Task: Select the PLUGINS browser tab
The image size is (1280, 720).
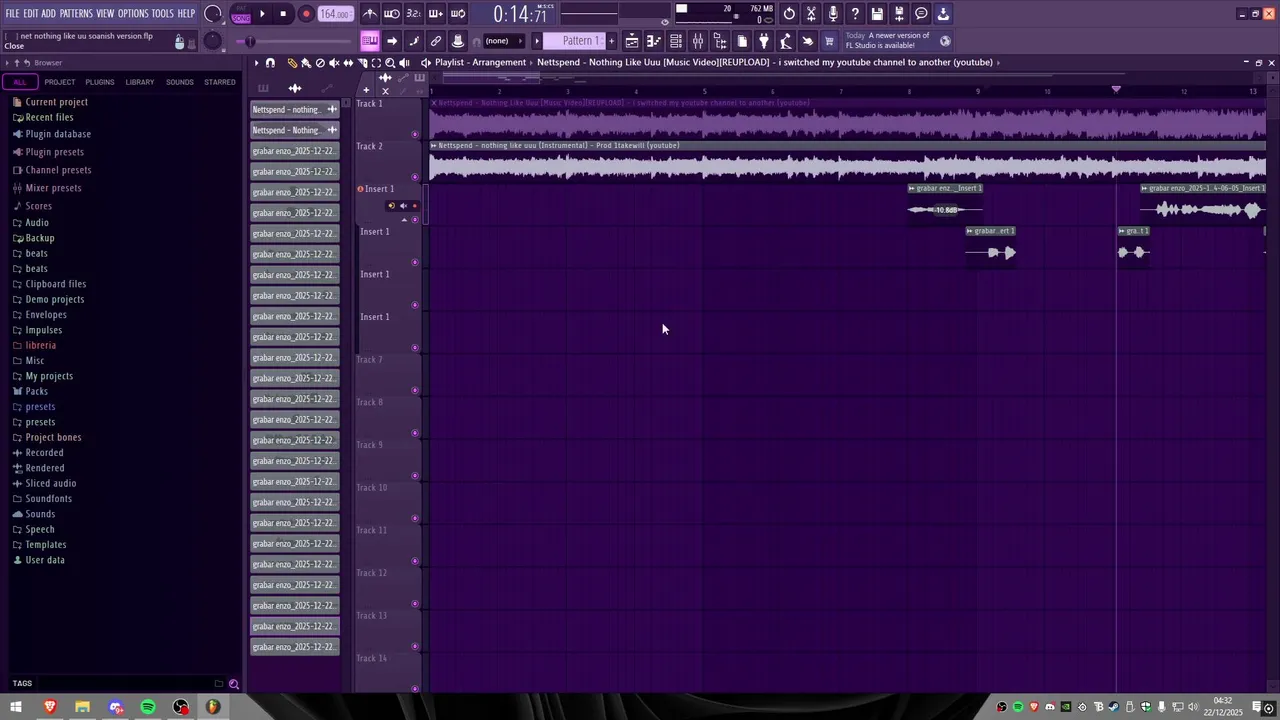Action: pos(100,82)
